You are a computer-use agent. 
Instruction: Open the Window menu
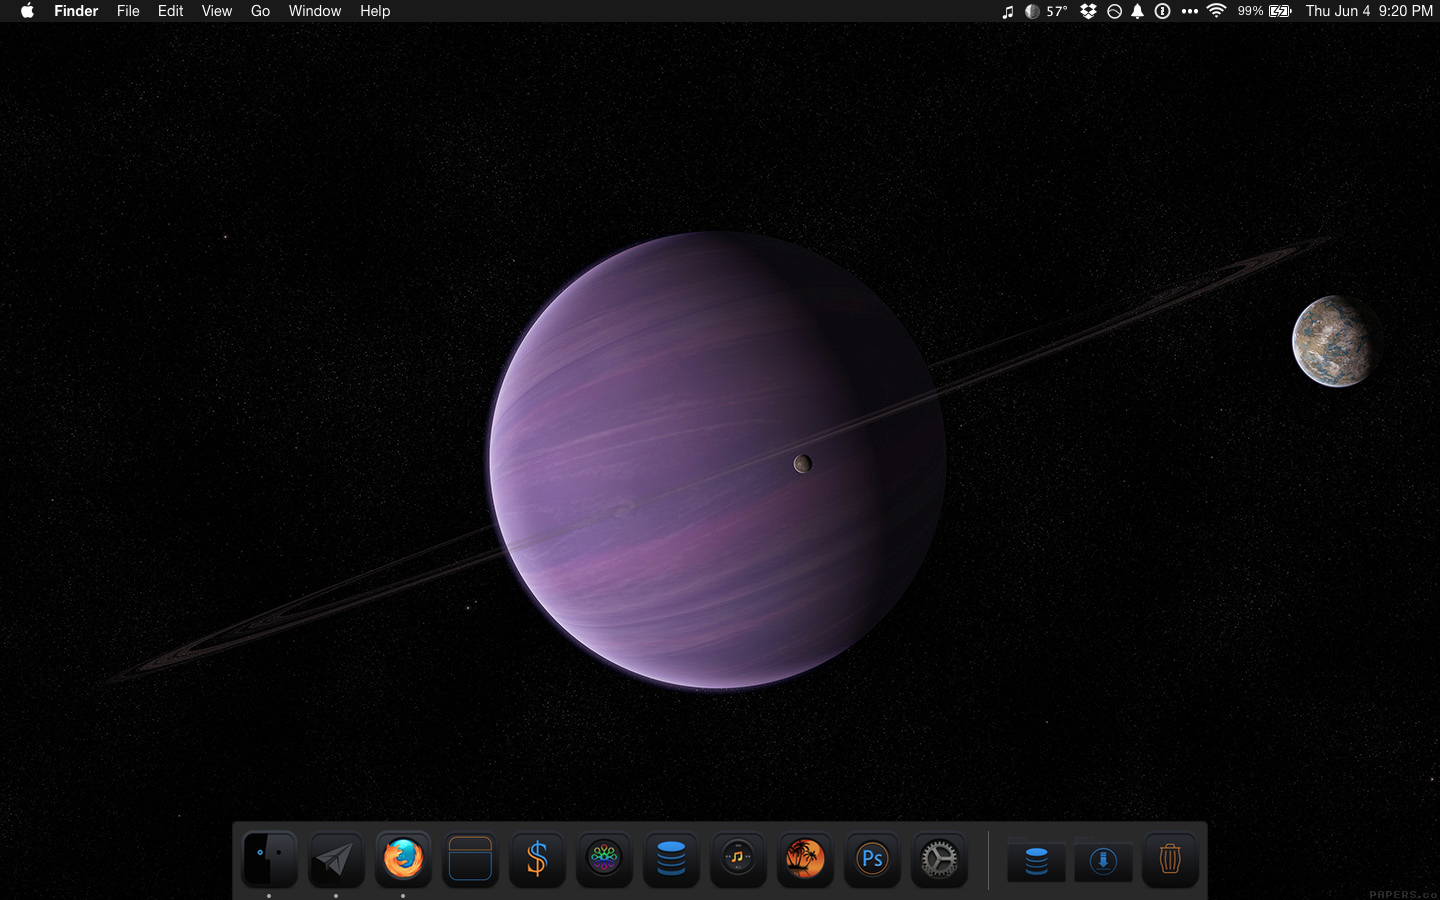pos(315,11)
